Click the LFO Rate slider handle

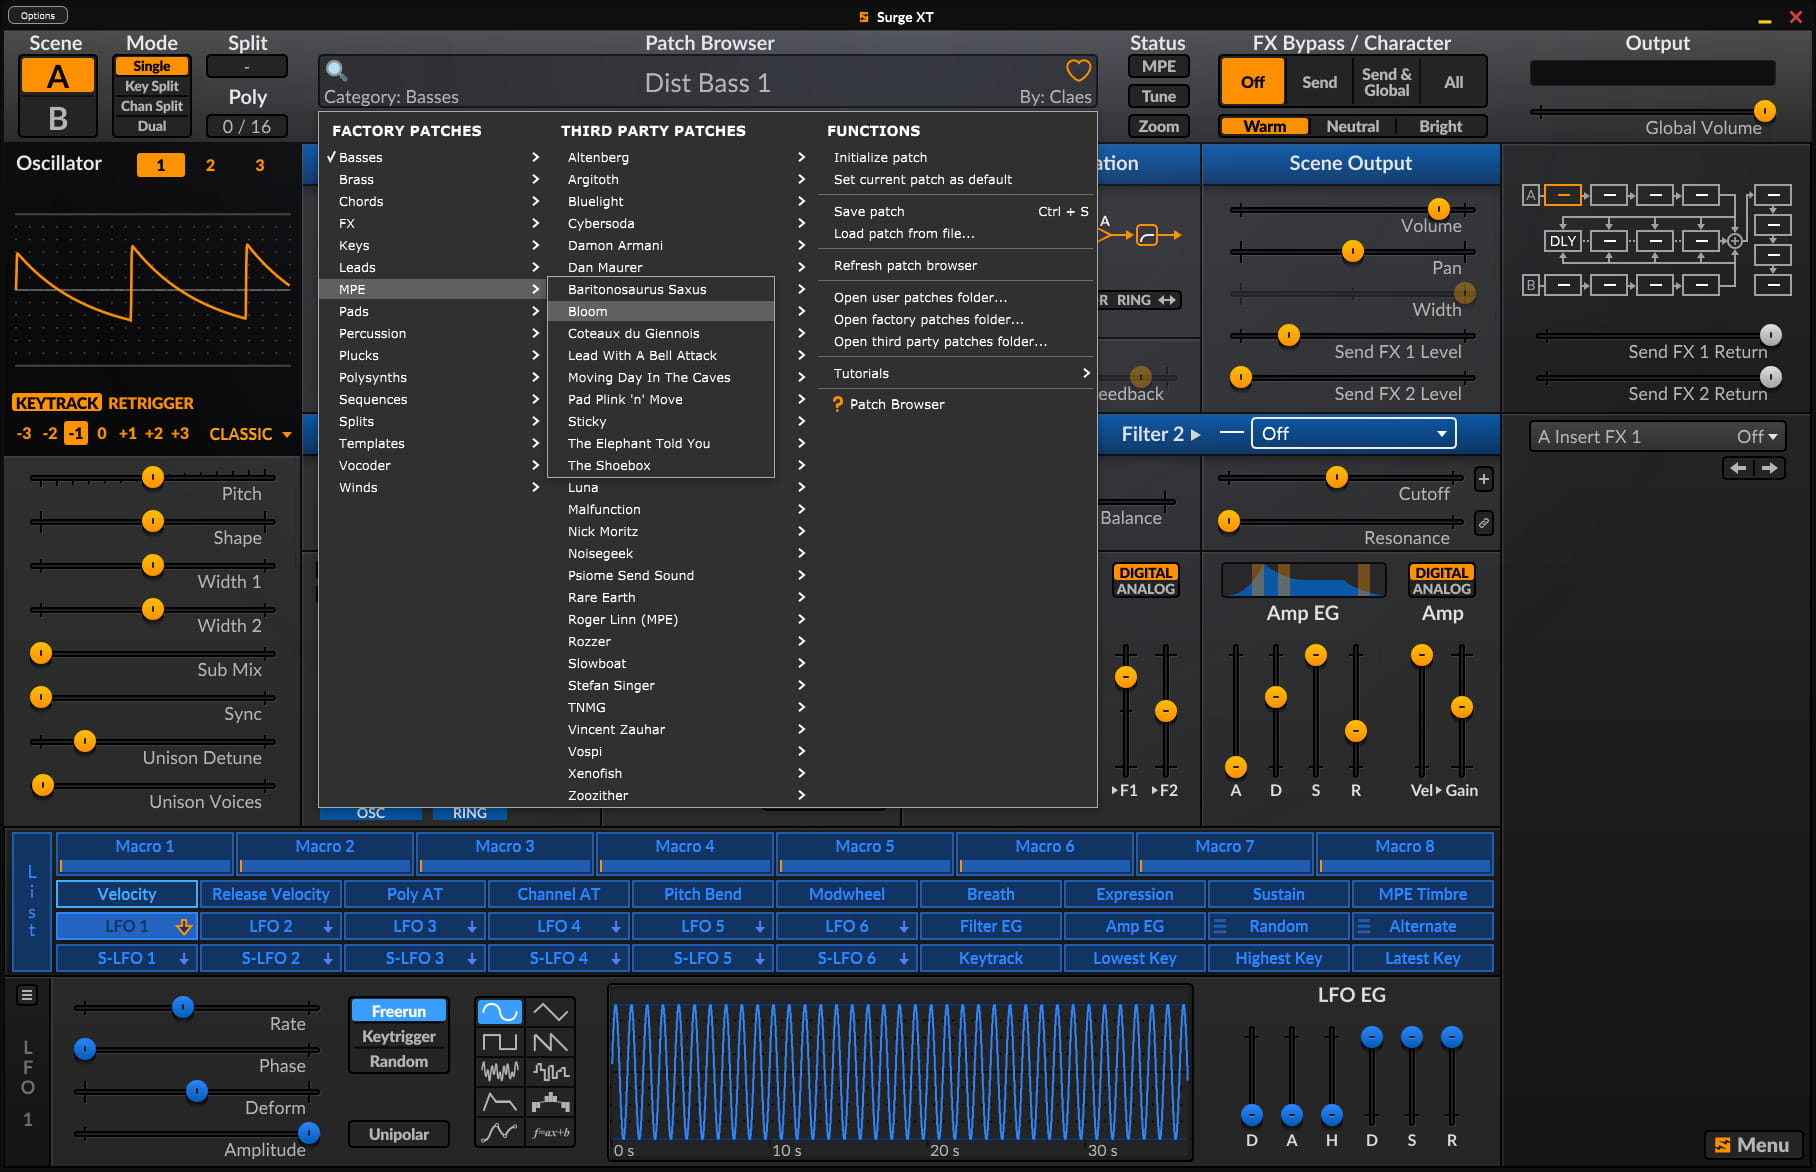click(x=182, y=1007)
